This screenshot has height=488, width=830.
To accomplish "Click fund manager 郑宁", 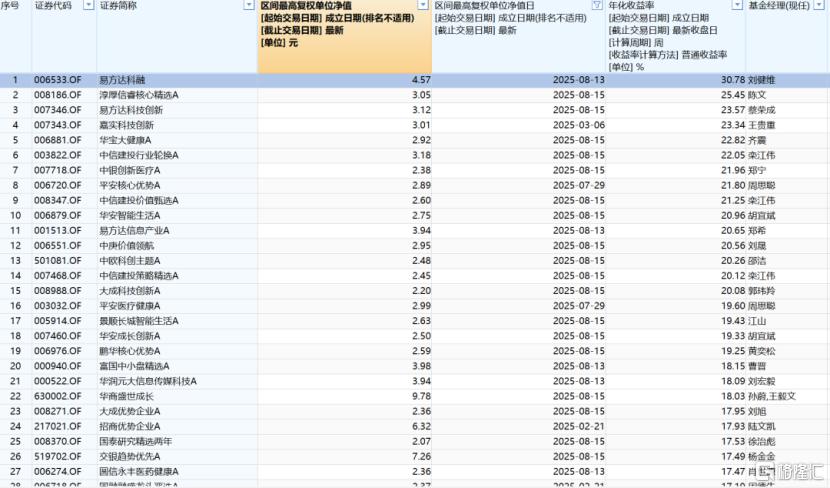I will click(x=757, y=170).
